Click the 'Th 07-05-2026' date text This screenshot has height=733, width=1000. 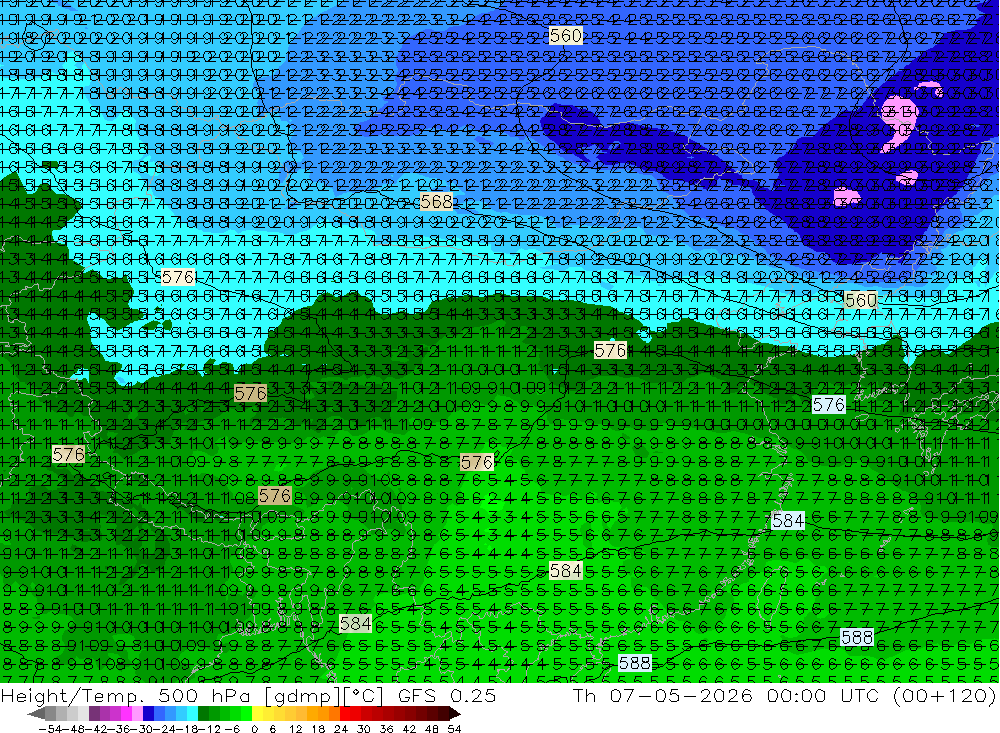click(x=663, y=695)
